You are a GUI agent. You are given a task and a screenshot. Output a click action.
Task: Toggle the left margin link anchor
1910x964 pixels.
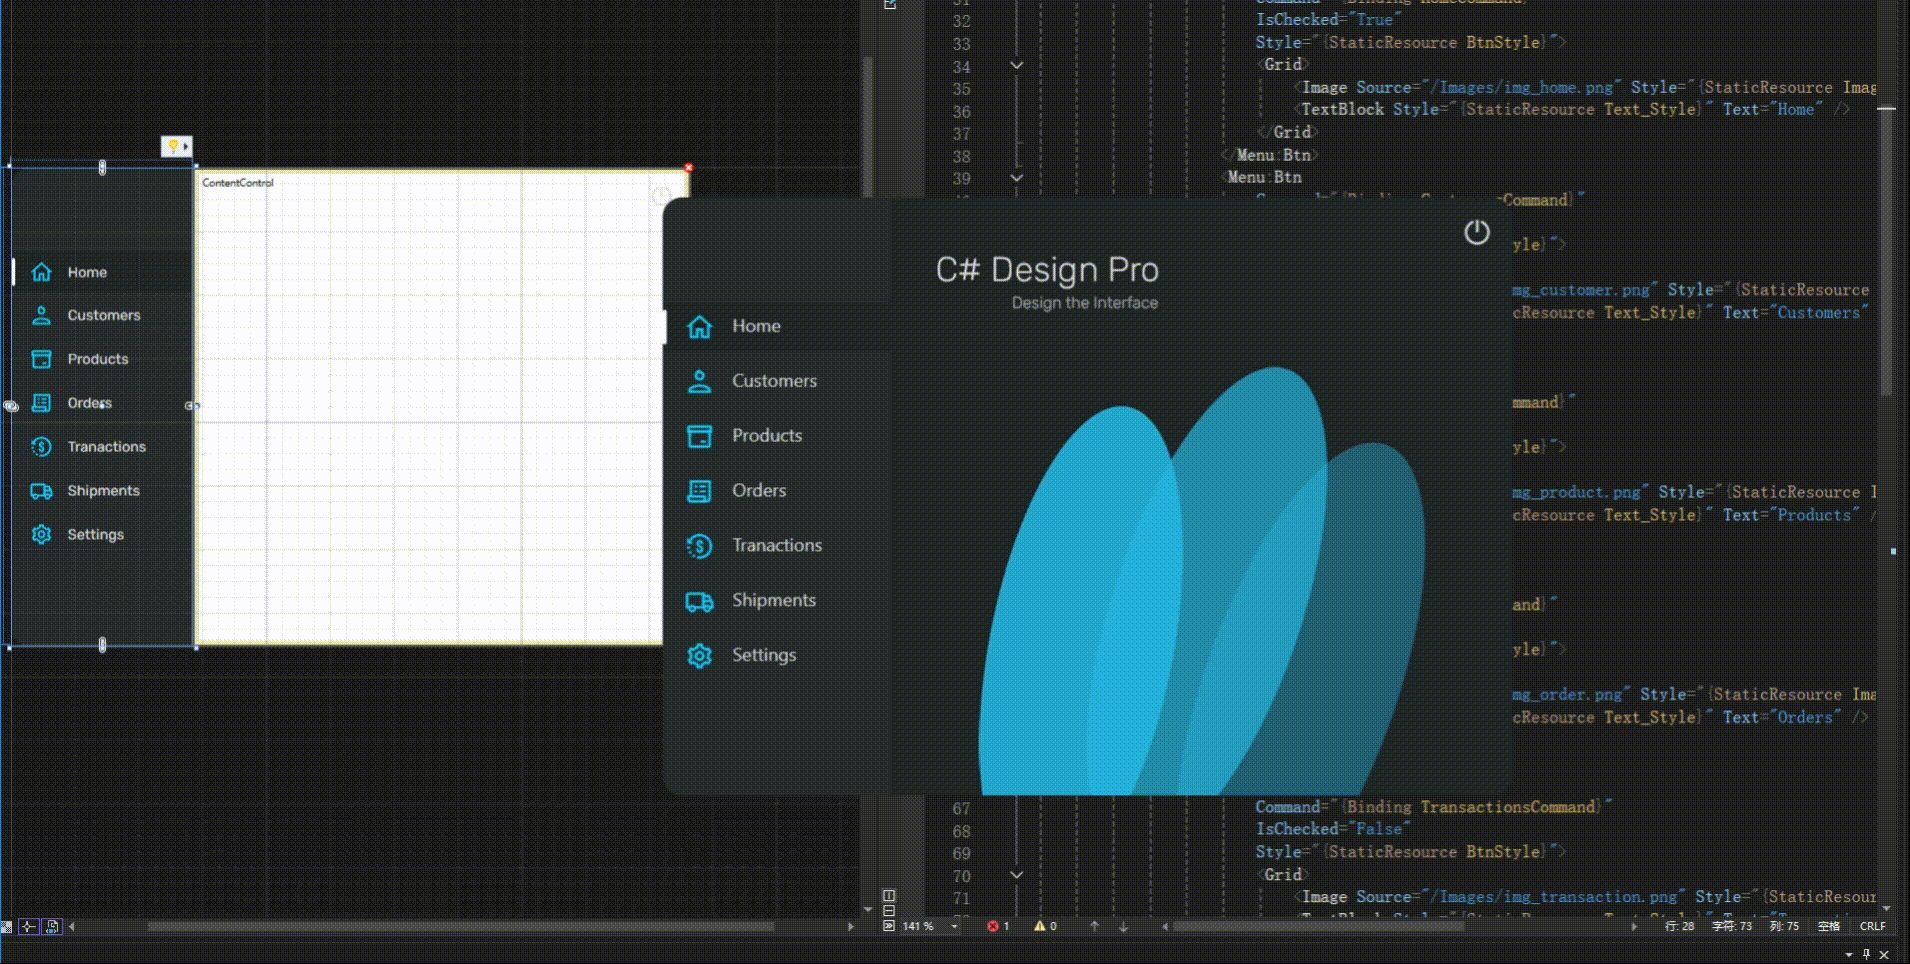(x=10, y=406)
